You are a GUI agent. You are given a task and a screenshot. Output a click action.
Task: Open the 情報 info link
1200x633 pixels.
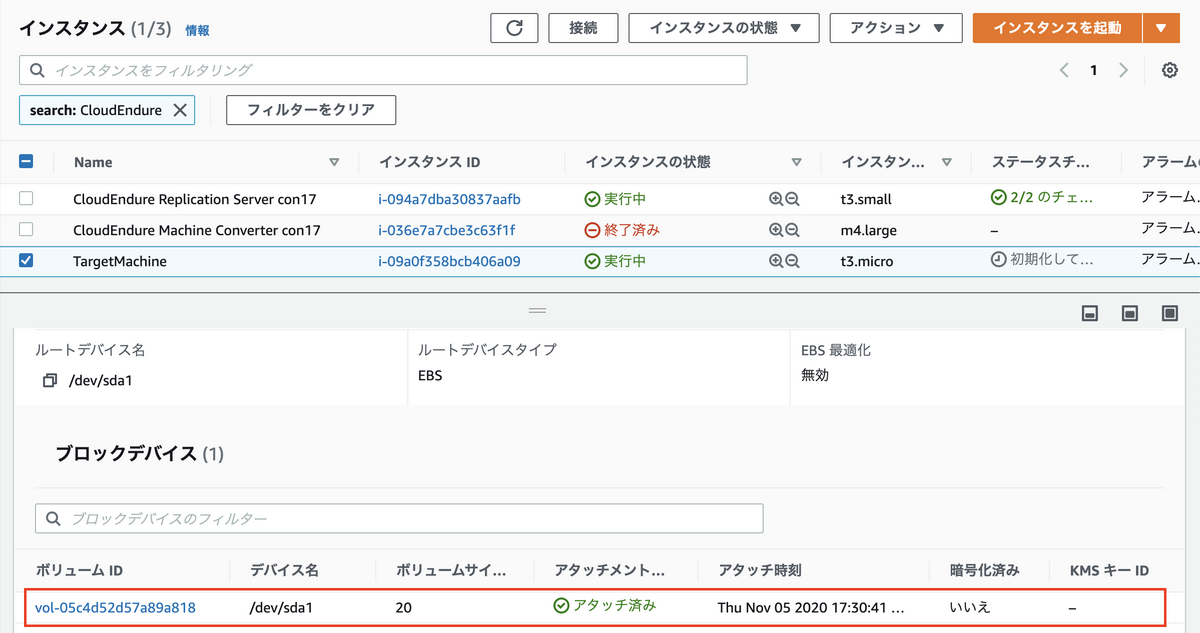[x=197, y=31]
